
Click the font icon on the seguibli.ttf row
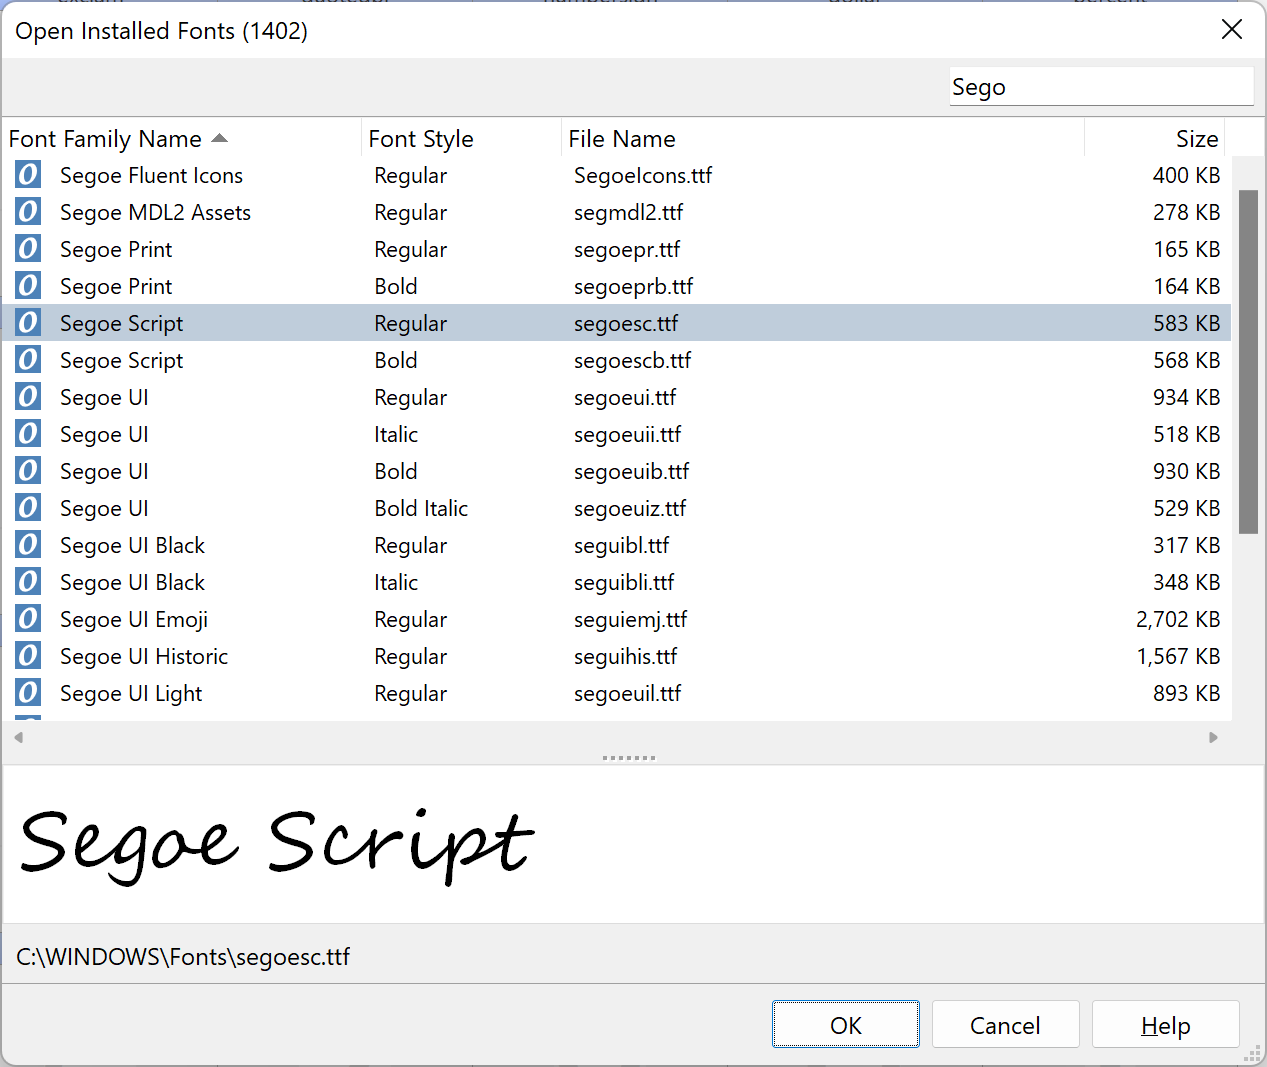click(x=28, y=582)
